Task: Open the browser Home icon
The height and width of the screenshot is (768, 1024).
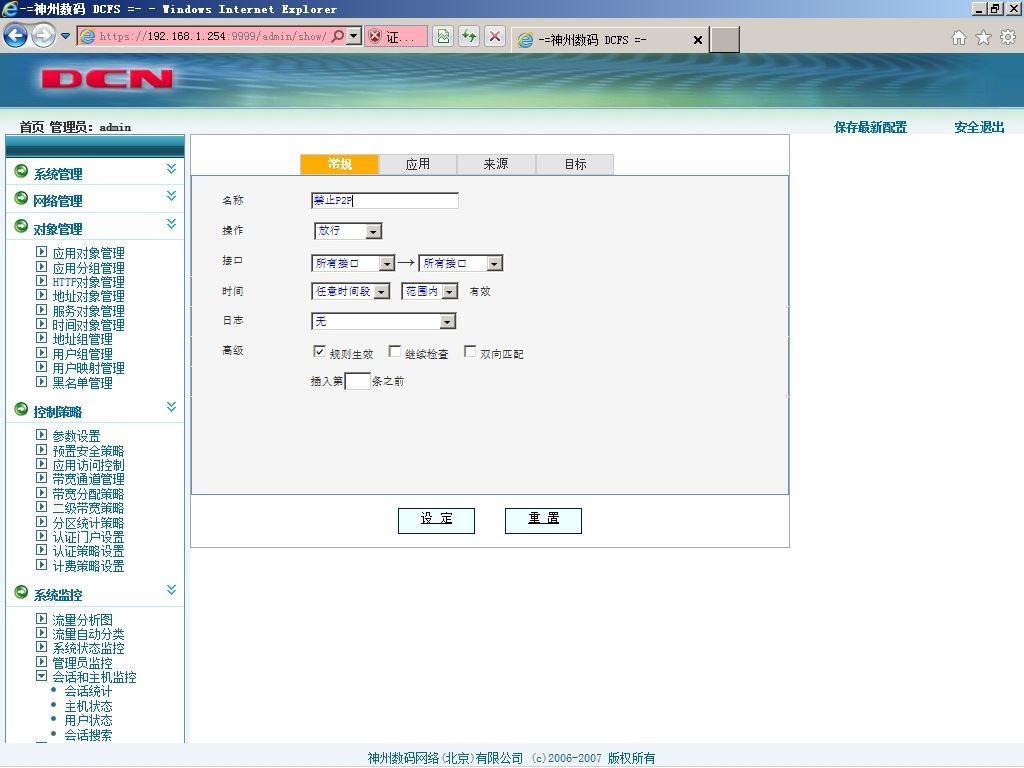Action: (959, 38)
